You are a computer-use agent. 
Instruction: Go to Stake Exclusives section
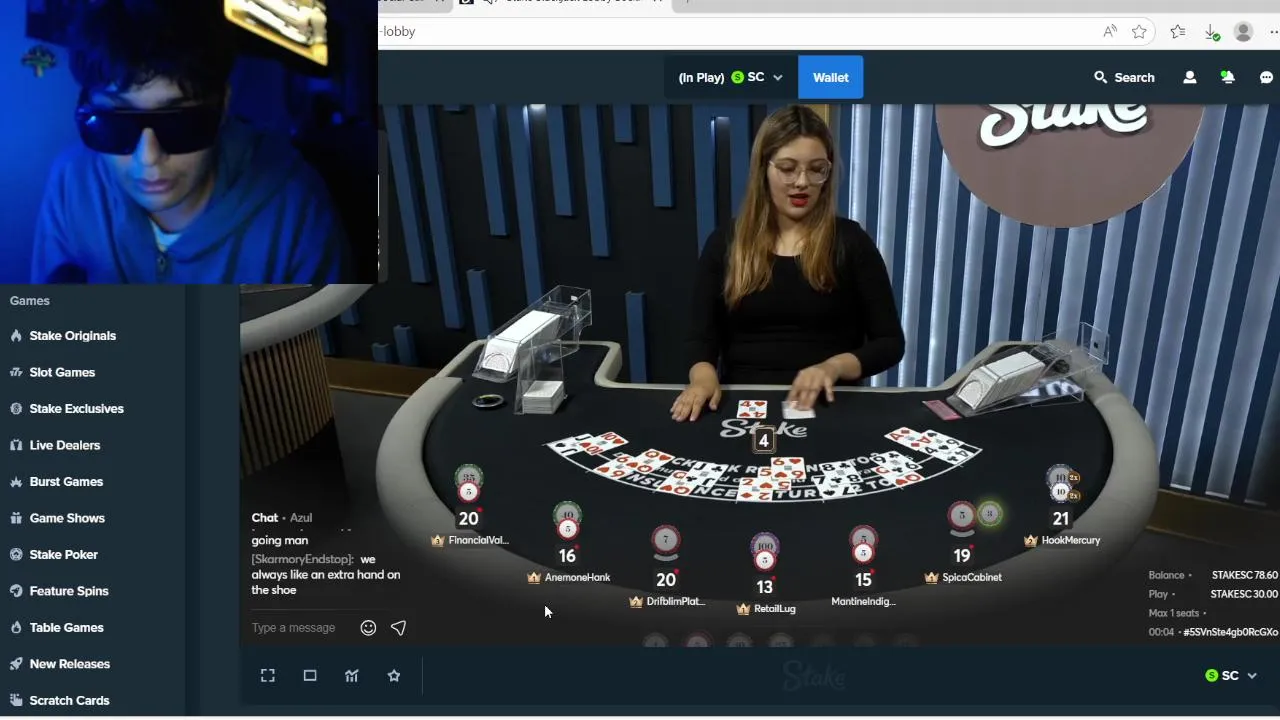click(x=77, y=409)
